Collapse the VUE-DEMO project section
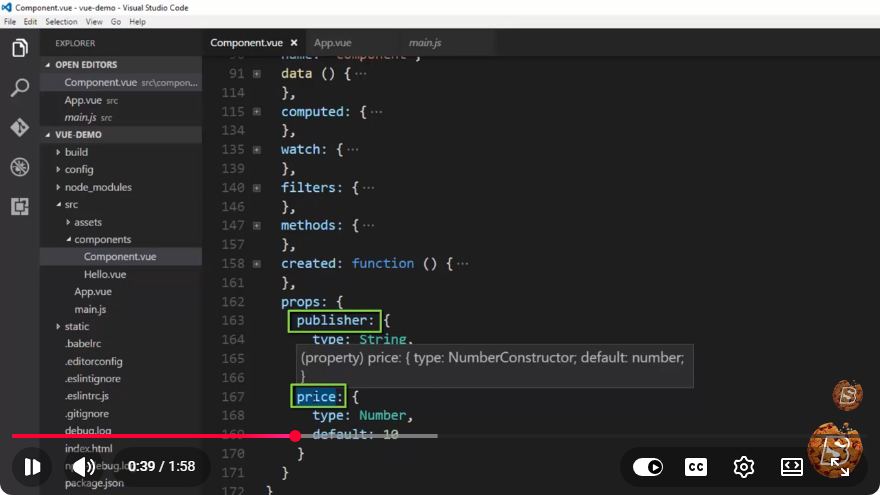Image resolution: width=880 pixels, height=495 pixels. (x=48, y=135)
